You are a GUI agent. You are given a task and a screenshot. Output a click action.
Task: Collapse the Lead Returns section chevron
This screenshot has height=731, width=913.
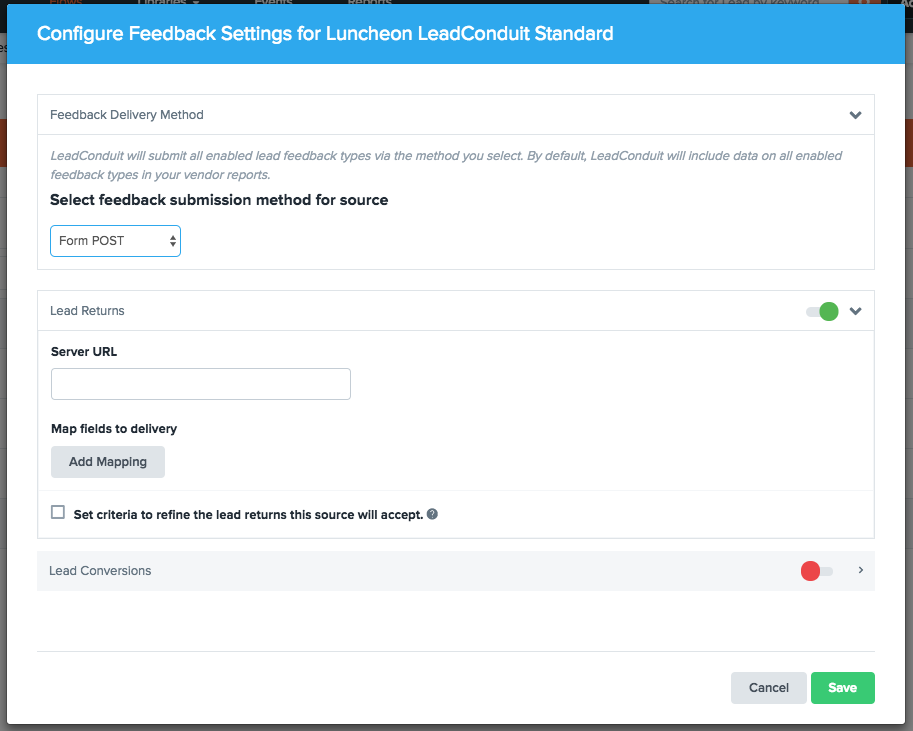point(855,311)
